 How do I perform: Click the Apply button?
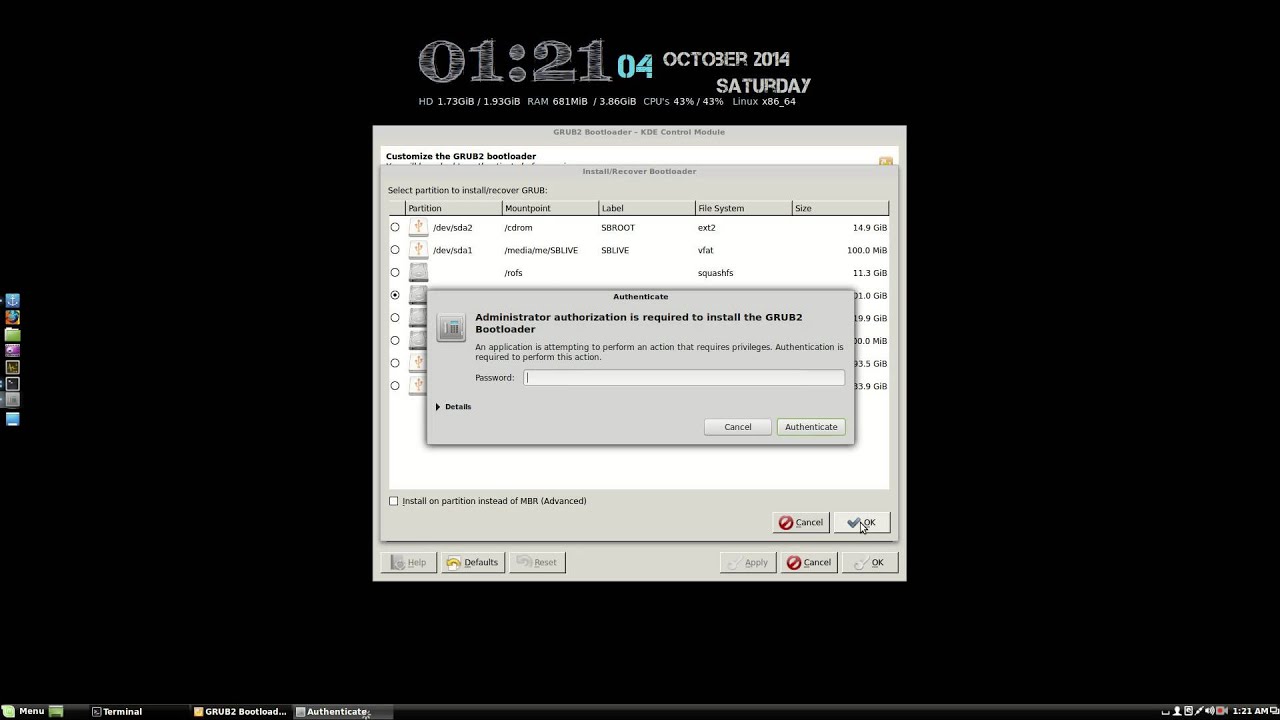[x=748, y=562]
